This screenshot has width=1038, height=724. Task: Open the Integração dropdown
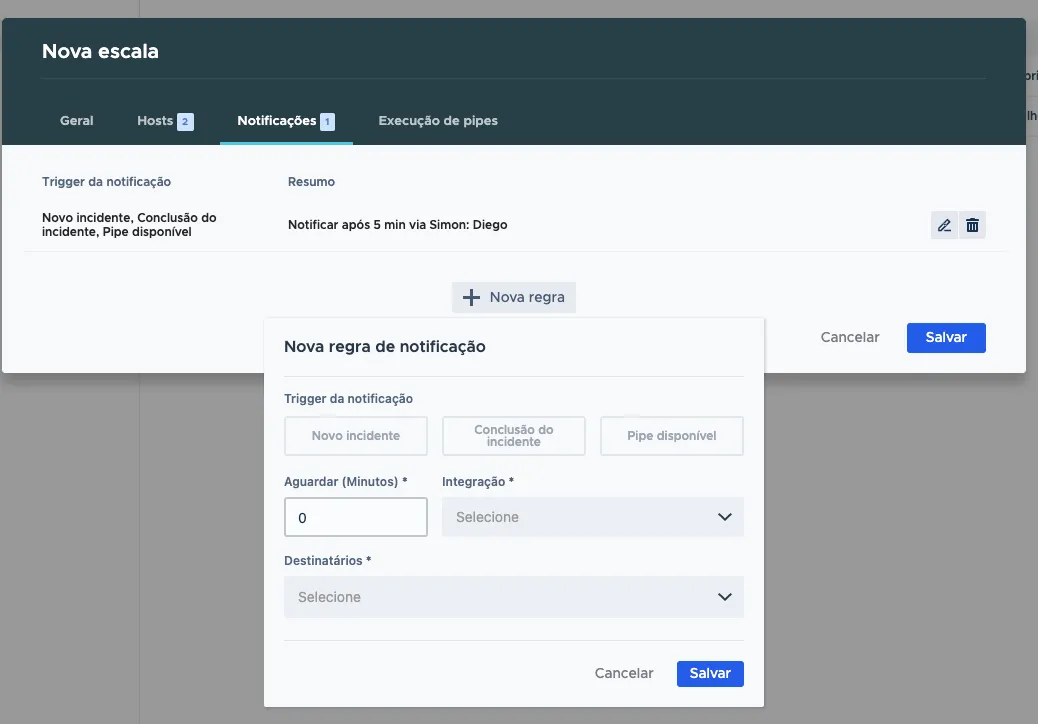point(593,517)
